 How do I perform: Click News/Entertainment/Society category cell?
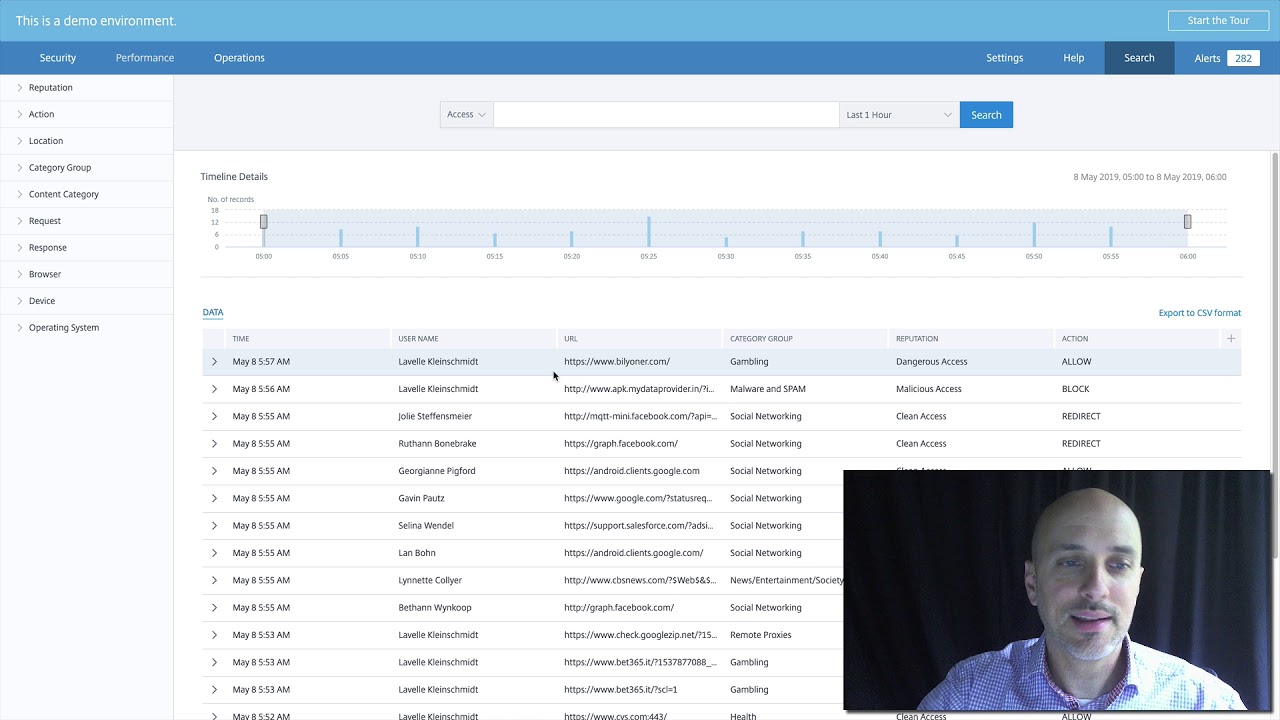787,580
